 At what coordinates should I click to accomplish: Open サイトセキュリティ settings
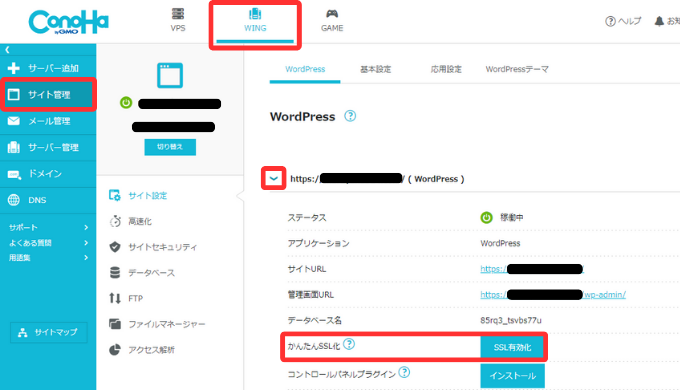point(162,247)
